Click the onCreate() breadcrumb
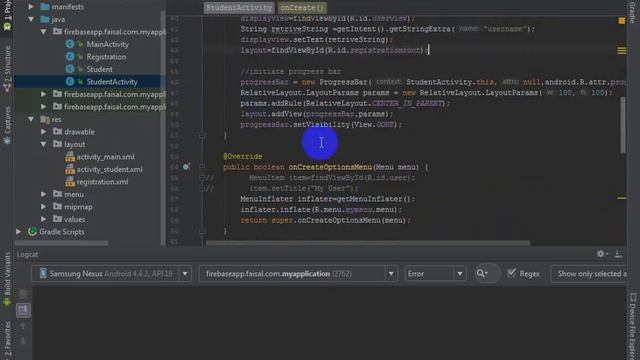This screenshot has width=640, height=360. tap(302, 8)
